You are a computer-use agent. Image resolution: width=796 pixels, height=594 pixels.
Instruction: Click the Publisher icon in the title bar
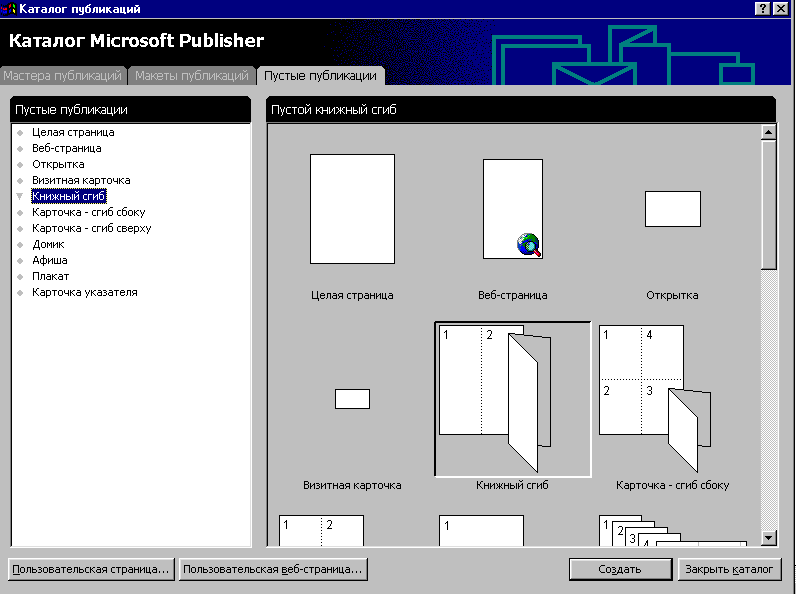(9, 9)
